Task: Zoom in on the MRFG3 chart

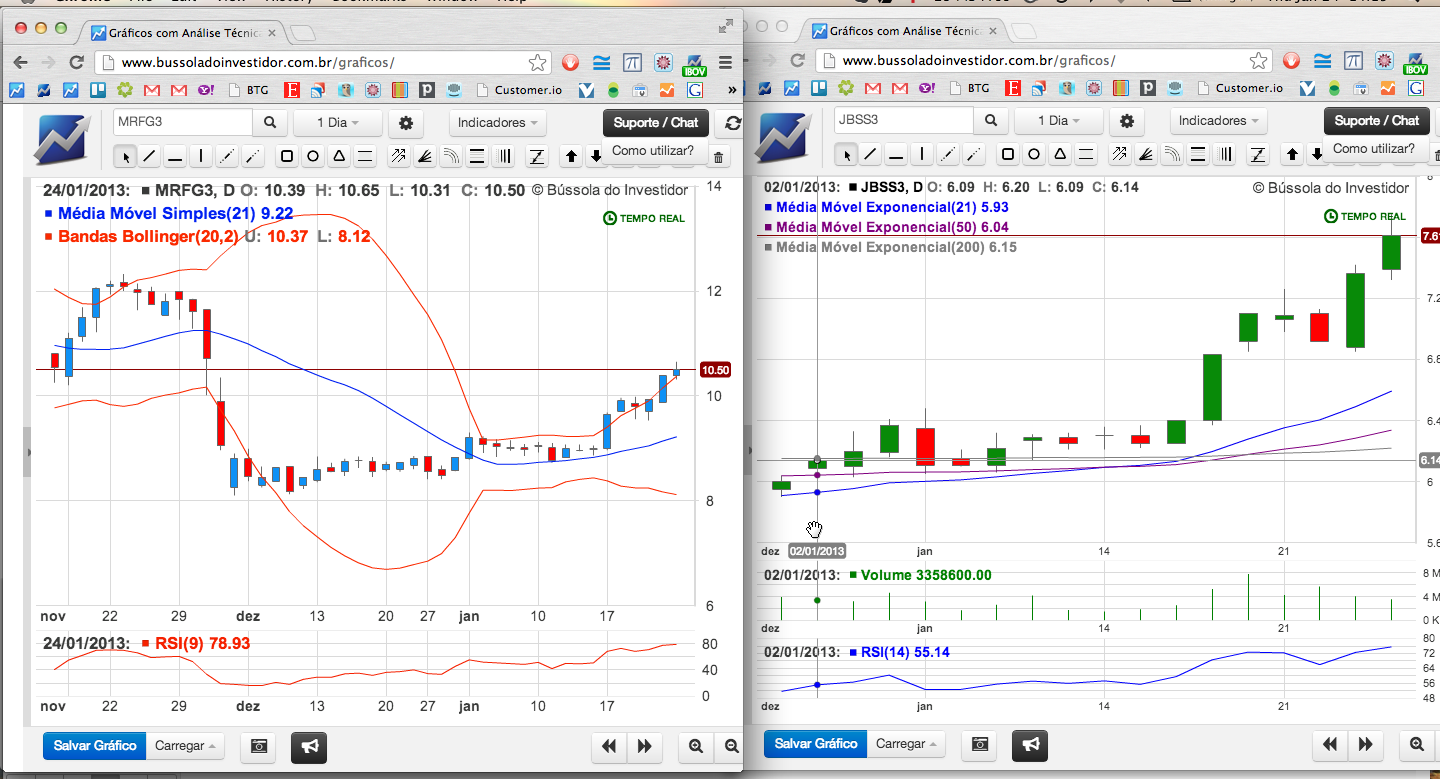Action: coord(695,746)
